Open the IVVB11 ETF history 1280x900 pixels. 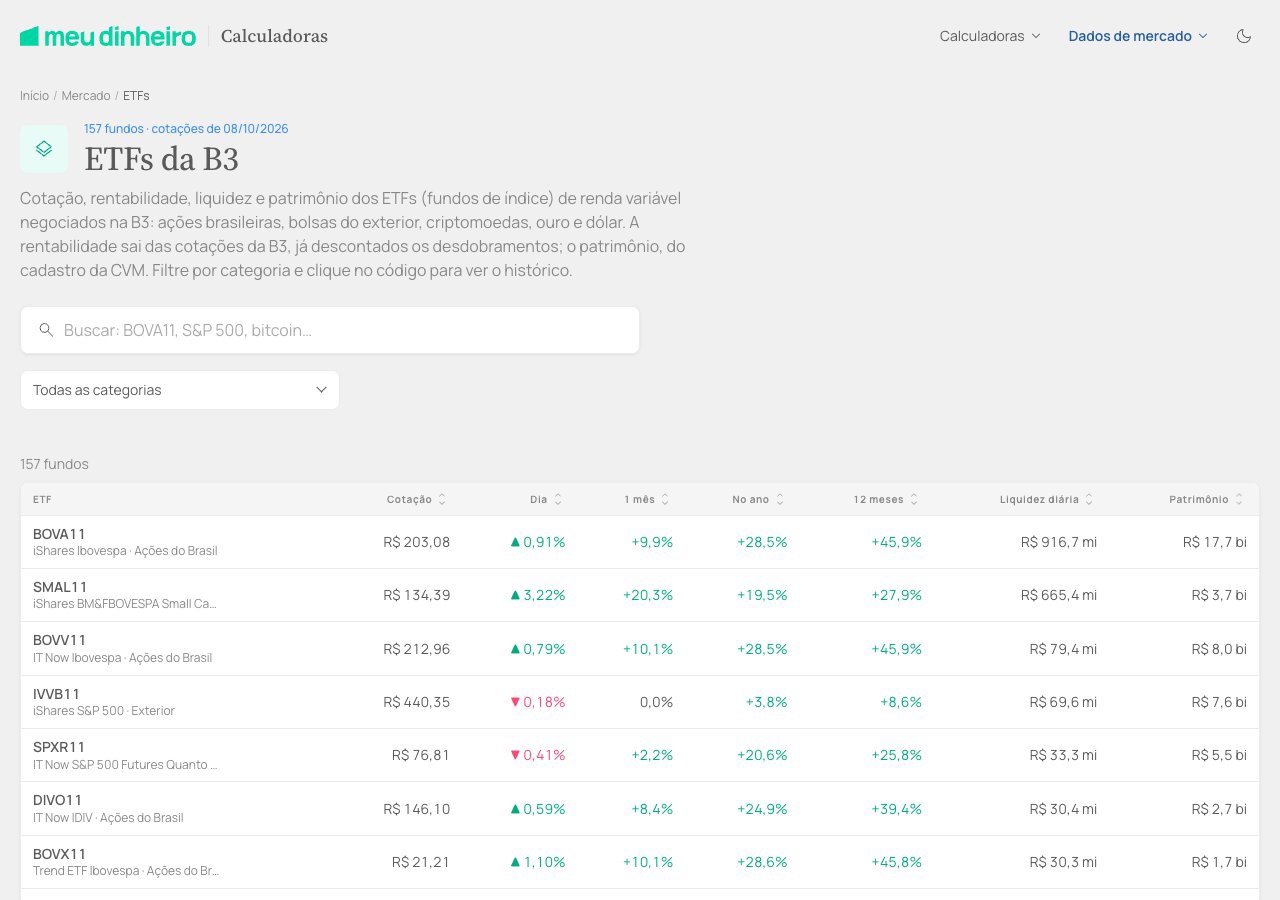tap(56, 694)
